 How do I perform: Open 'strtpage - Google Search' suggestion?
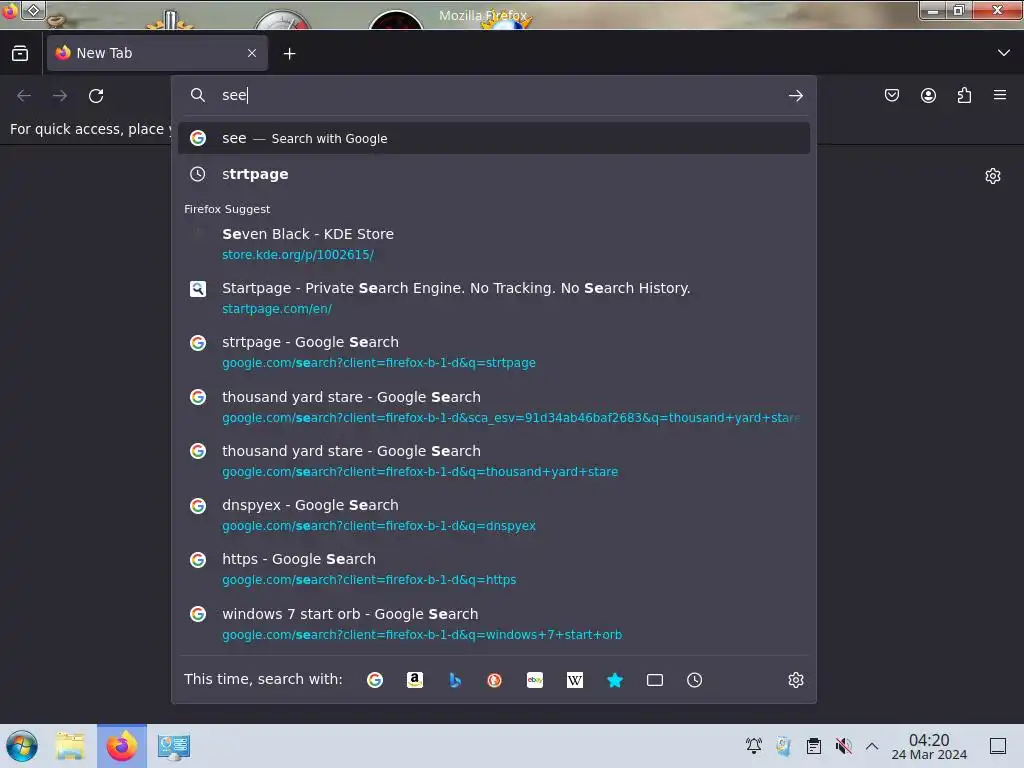coord(494,352)
